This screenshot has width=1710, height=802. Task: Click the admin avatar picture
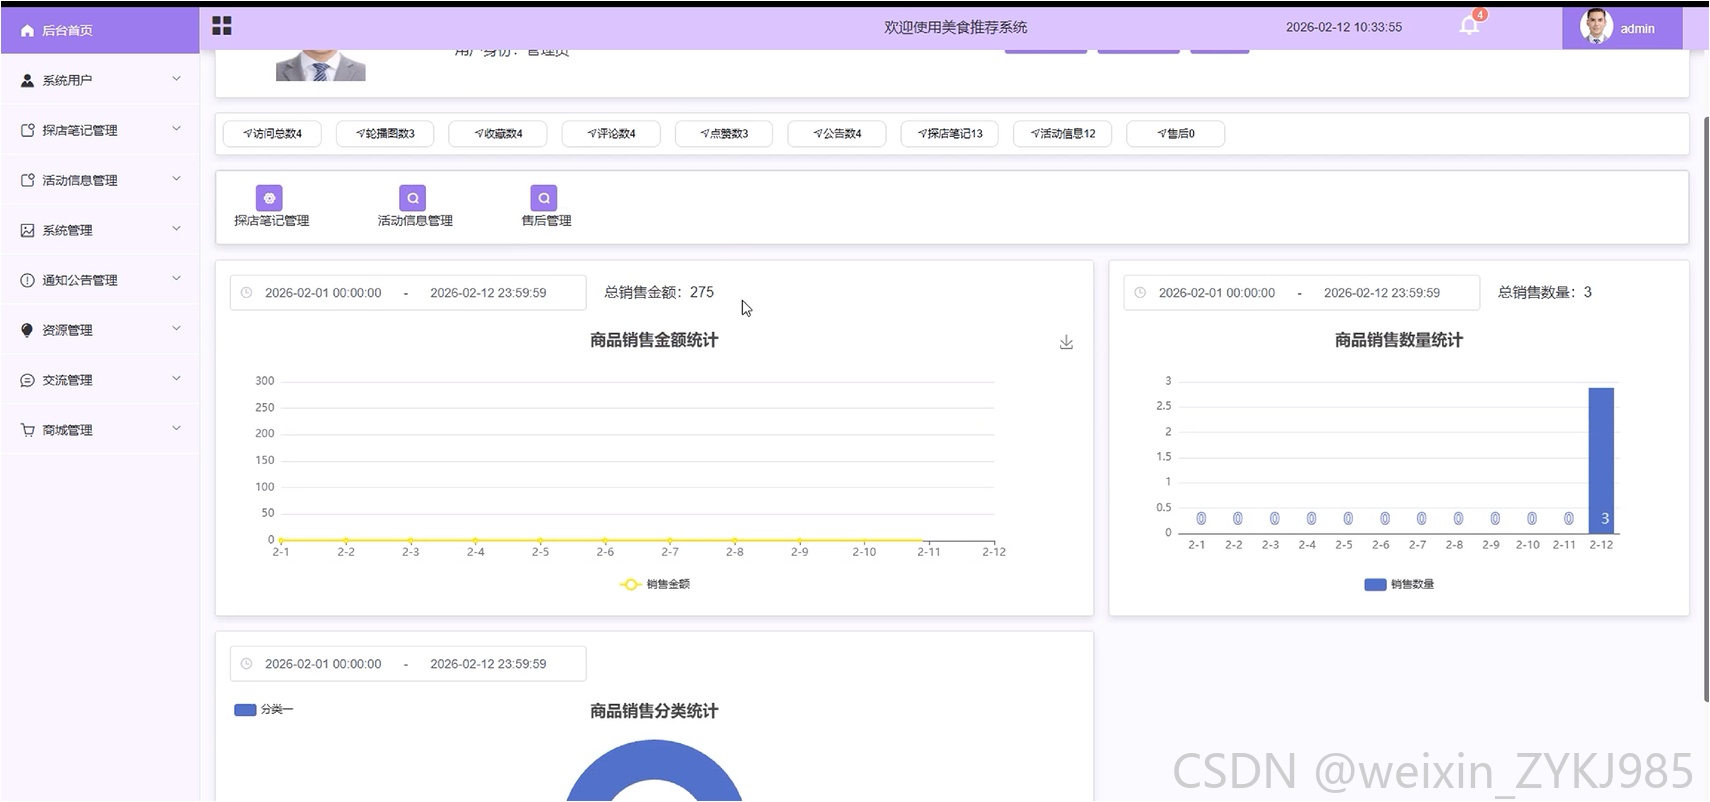pyautogui.click(x=1596, y=27)
